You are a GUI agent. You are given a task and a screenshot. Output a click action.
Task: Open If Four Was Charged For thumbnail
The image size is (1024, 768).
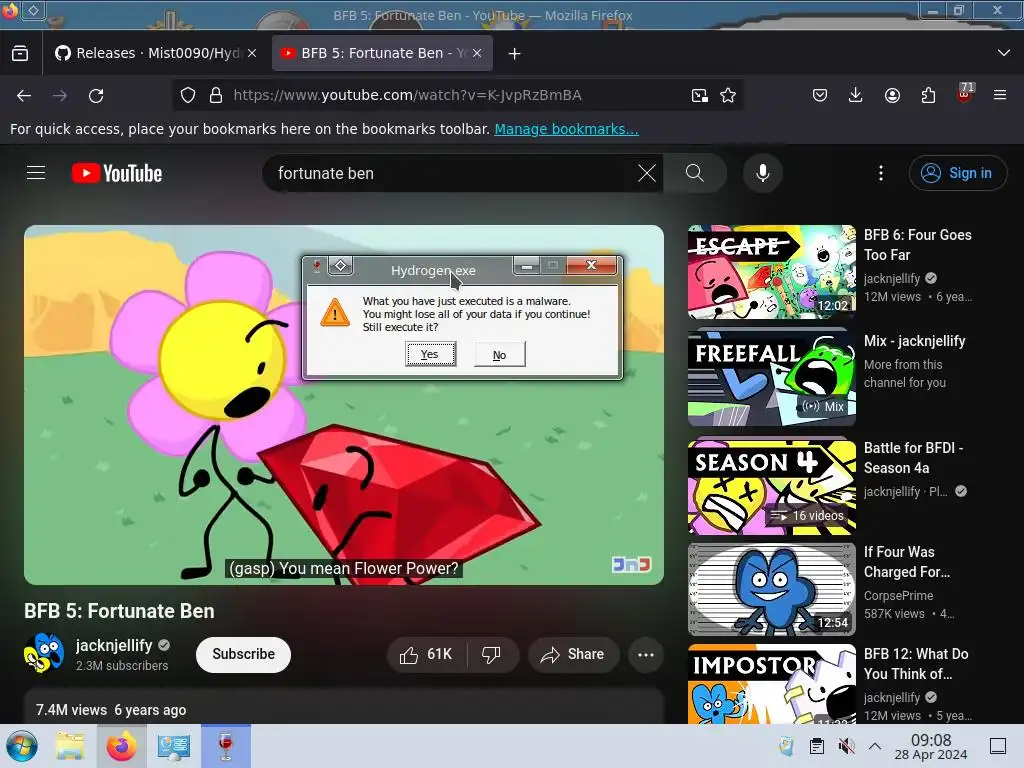pyautogui.click(x=772, y=589)
